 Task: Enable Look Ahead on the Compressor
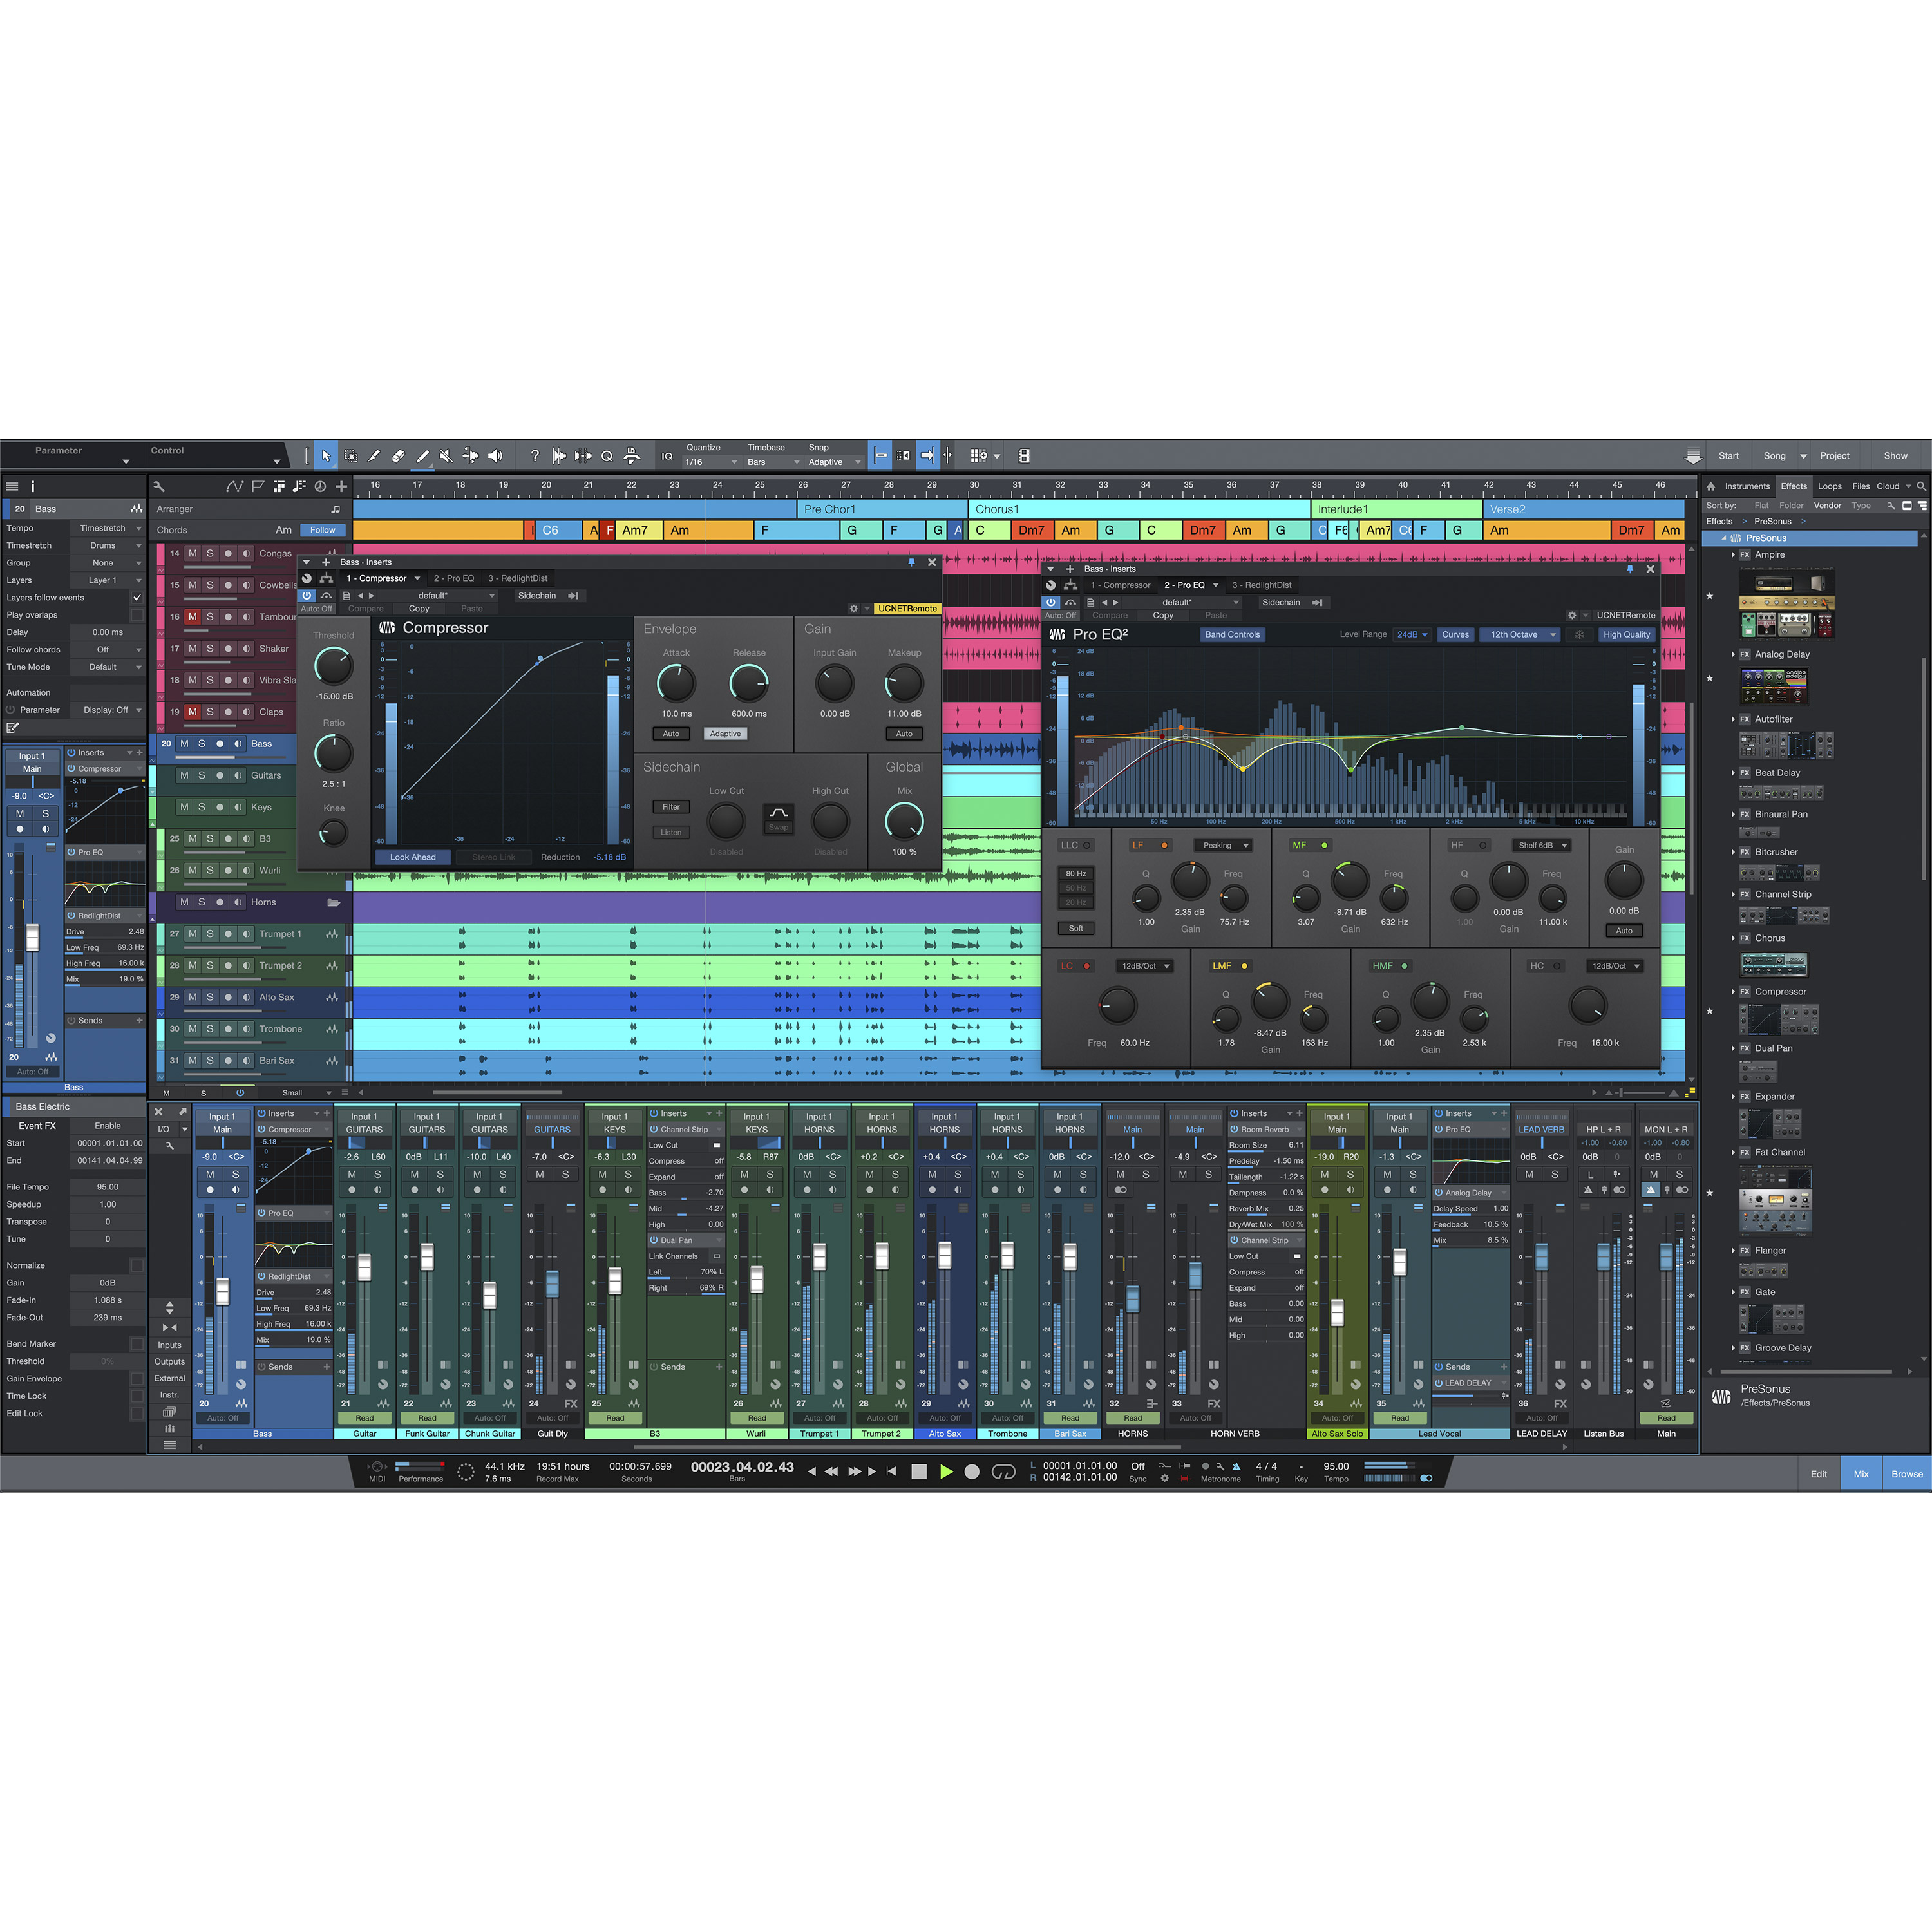pyautogui.click(x=413, y=857)
